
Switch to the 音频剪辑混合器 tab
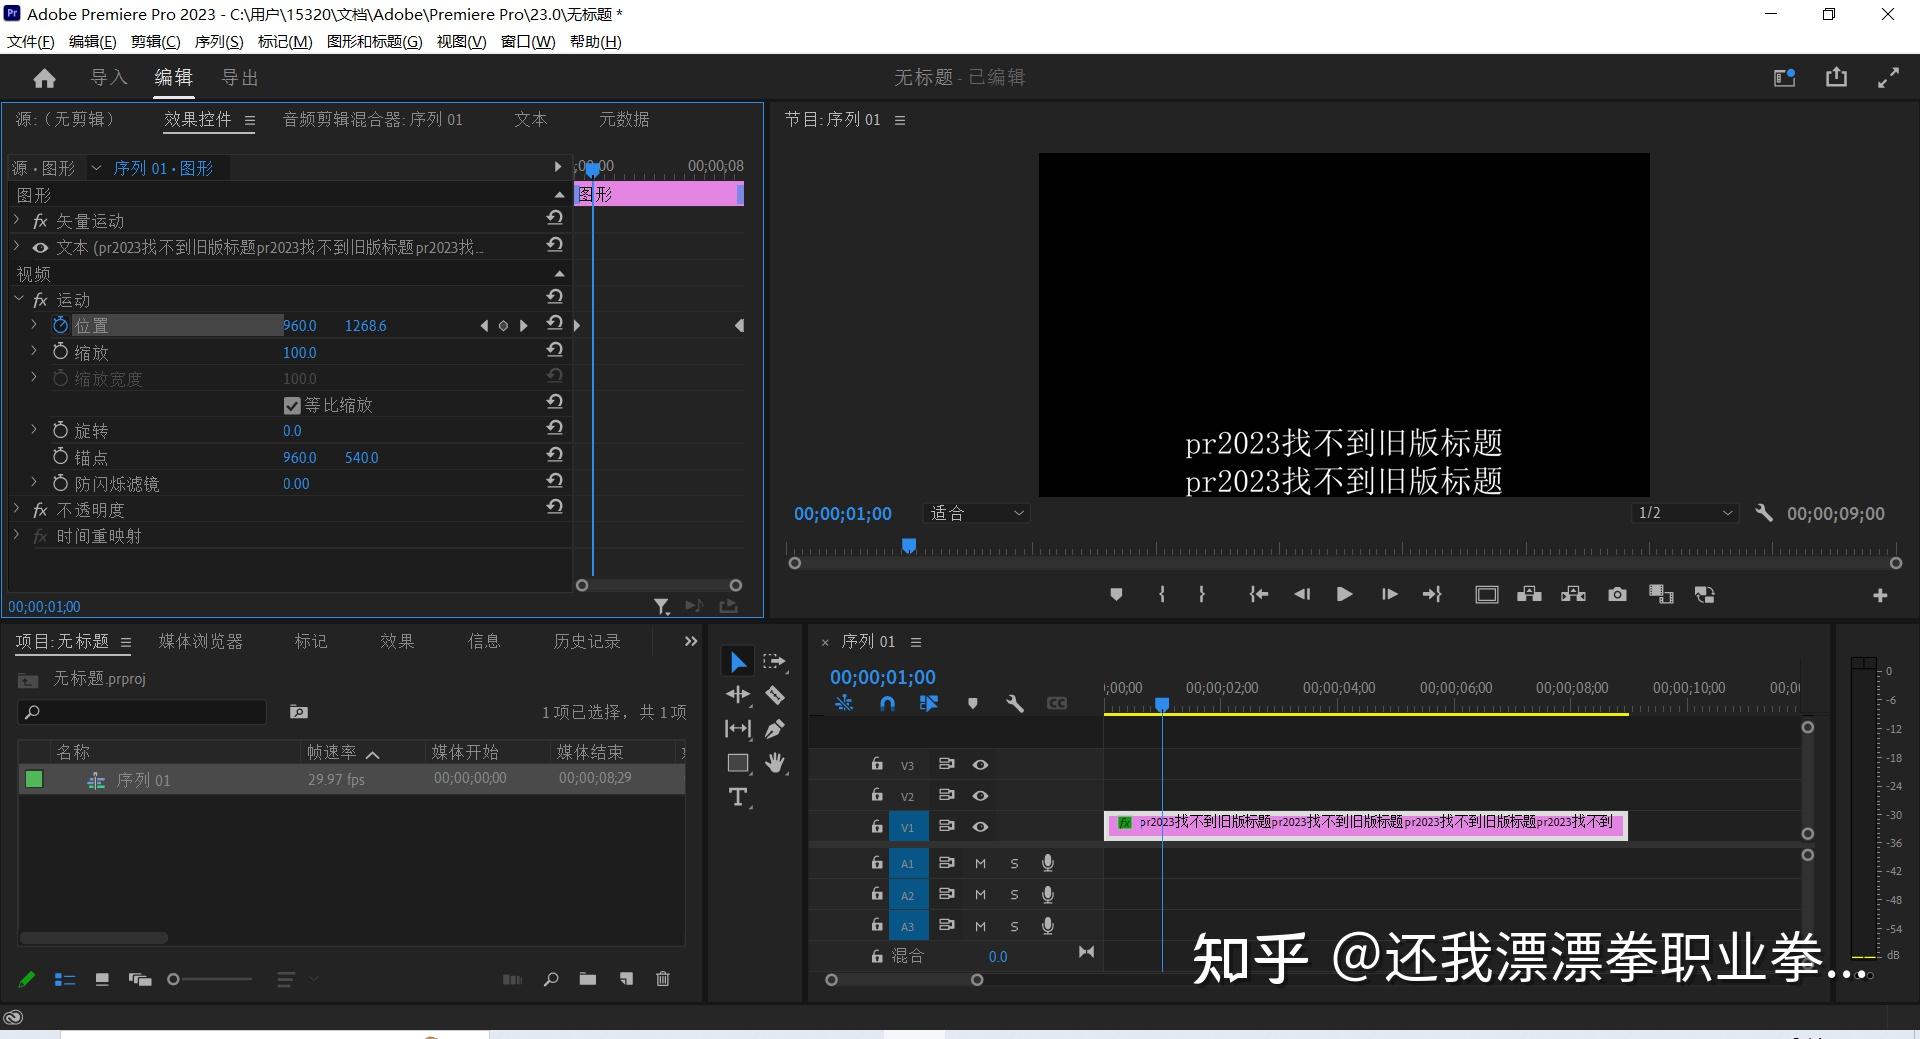coord(372,119)
